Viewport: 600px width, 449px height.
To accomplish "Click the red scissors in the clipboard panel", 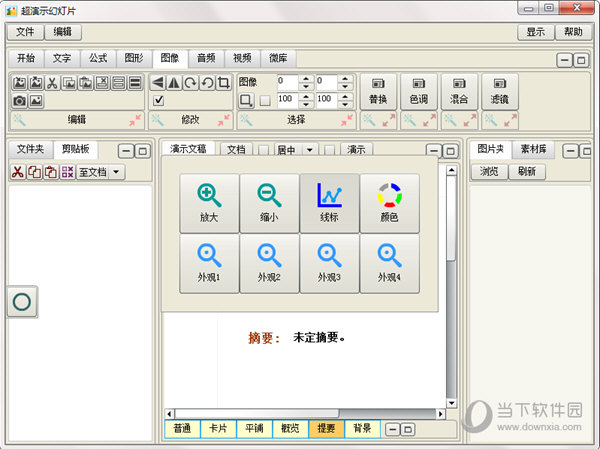I will pos(18,172).
